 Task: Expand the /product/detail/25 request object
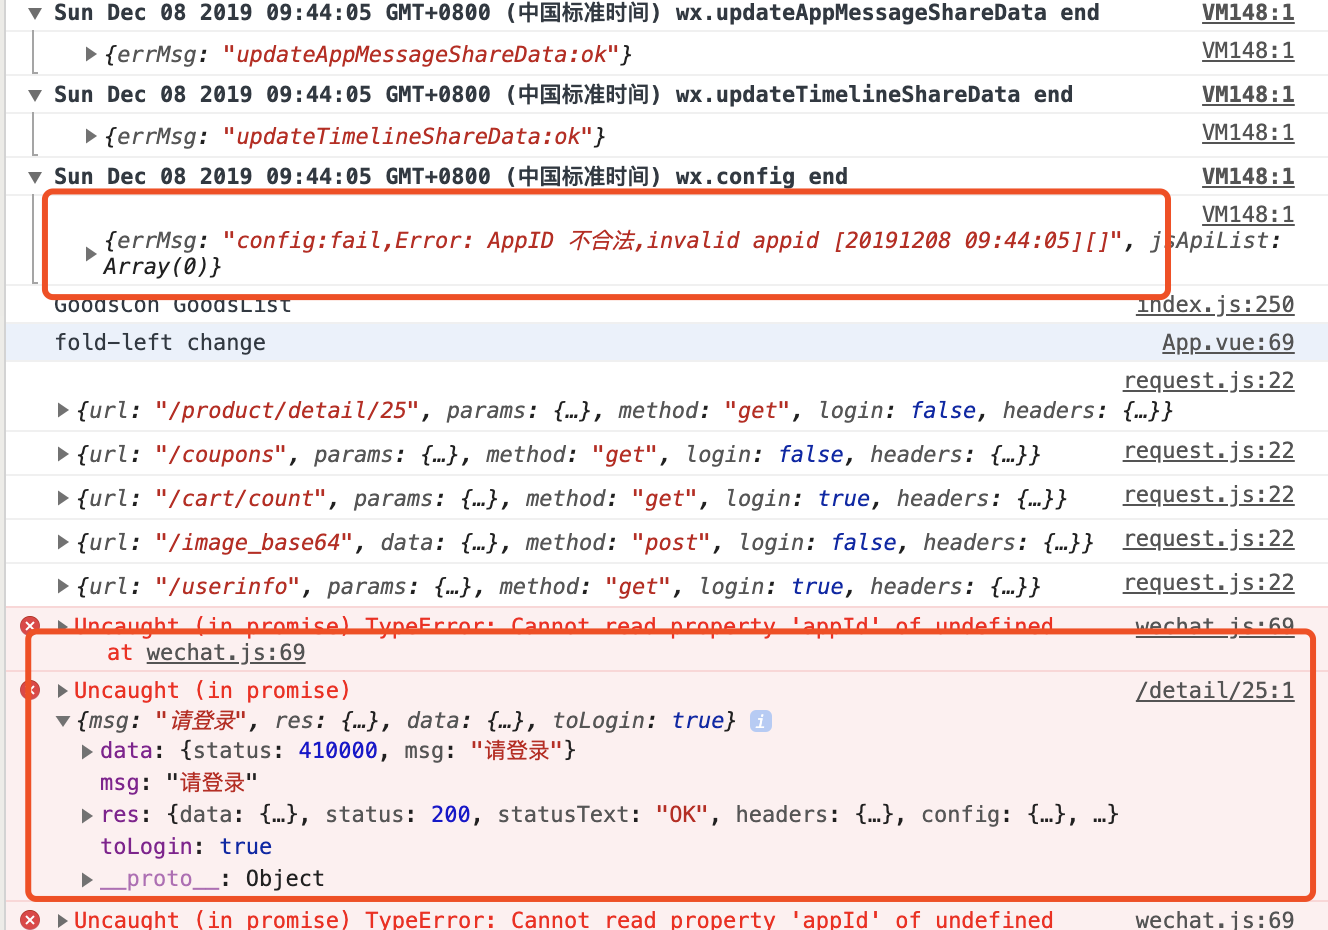(63, 410)
